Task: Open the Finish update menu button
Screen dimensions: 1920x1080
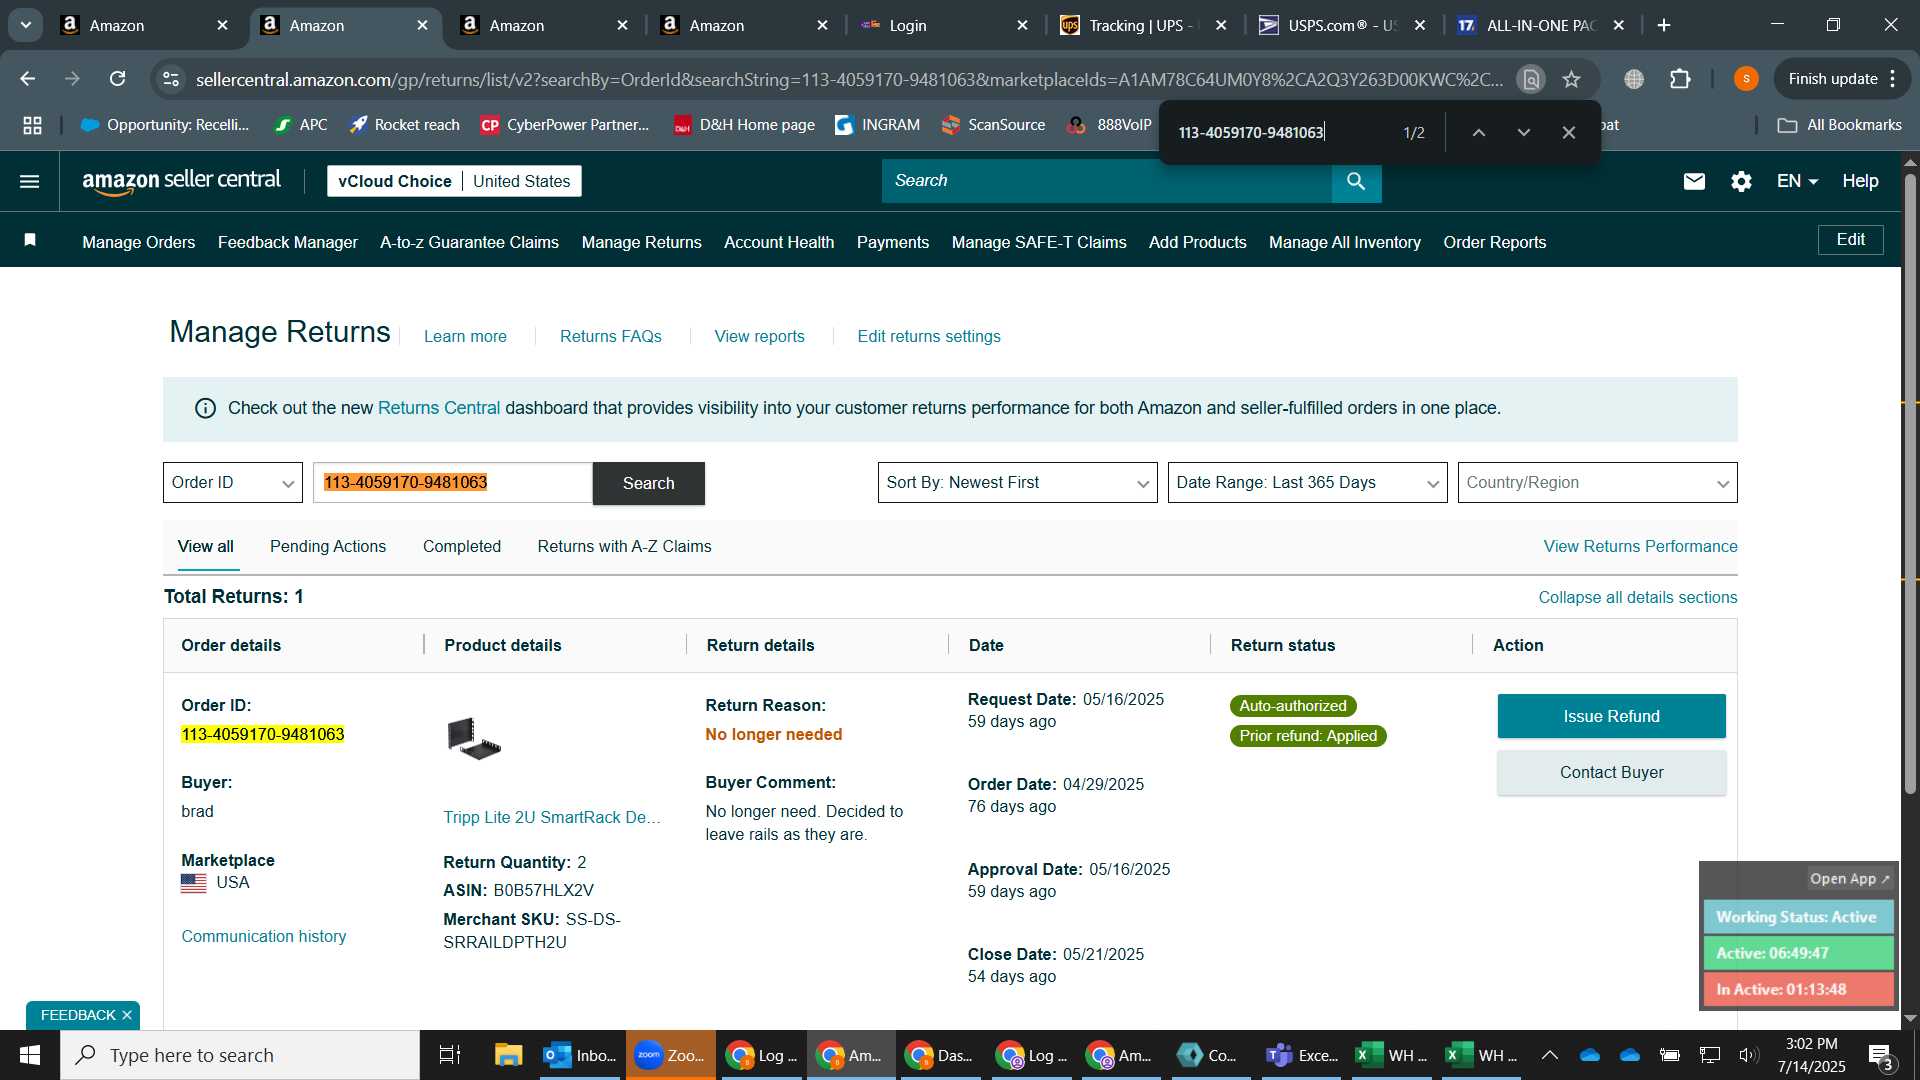Action: click(x=1842, y=79)
